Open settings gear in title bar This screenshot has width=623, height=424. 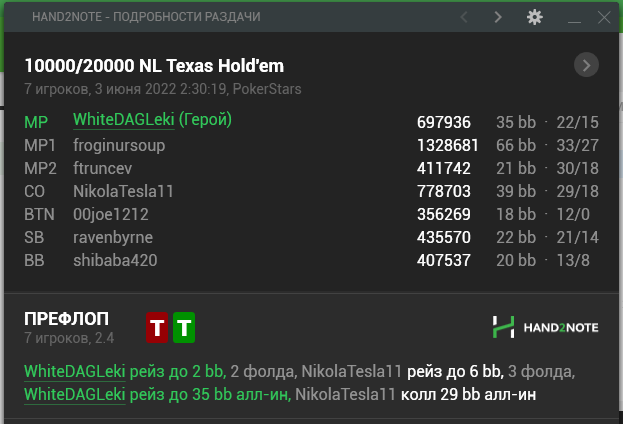(x=534, y=17)
